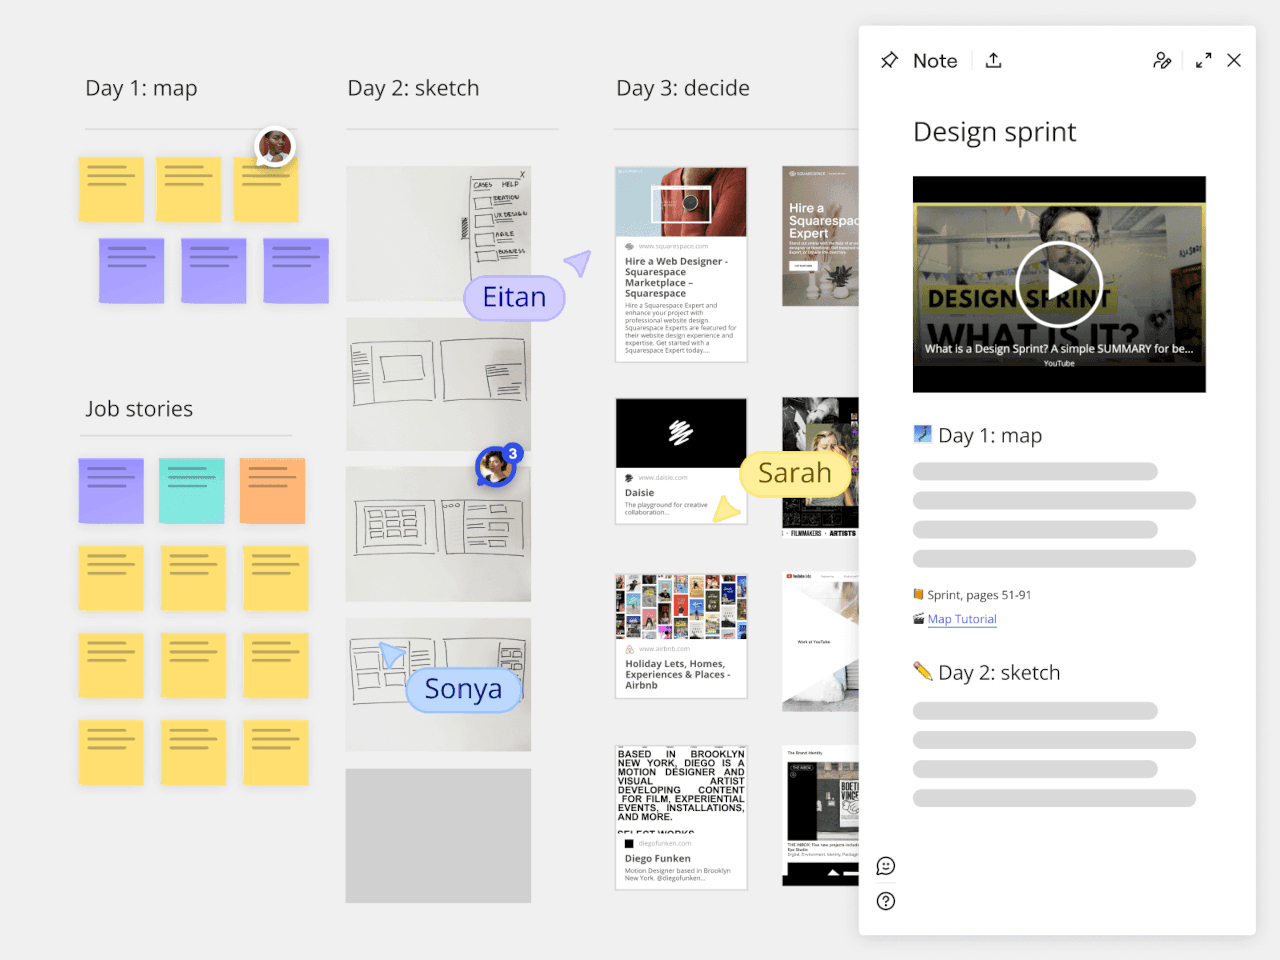Click the Day 2: sketch heading in note
The width and height of the screenshot is (1280, 960).
click(998, 673)
